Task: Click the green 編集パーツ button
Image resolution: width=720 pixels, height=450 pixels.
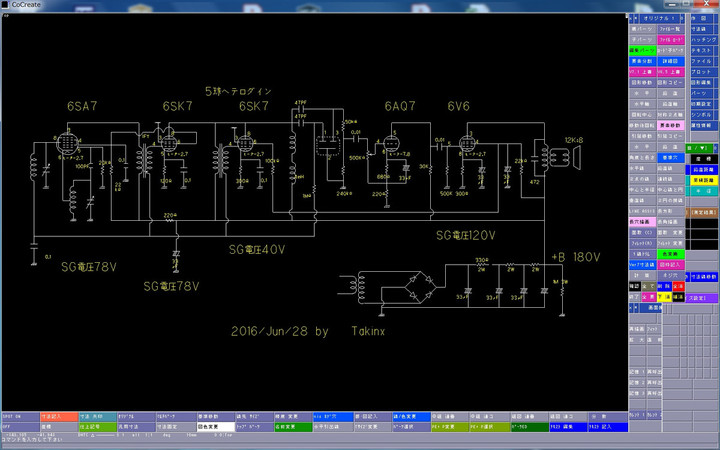Action: coord(641,50)
